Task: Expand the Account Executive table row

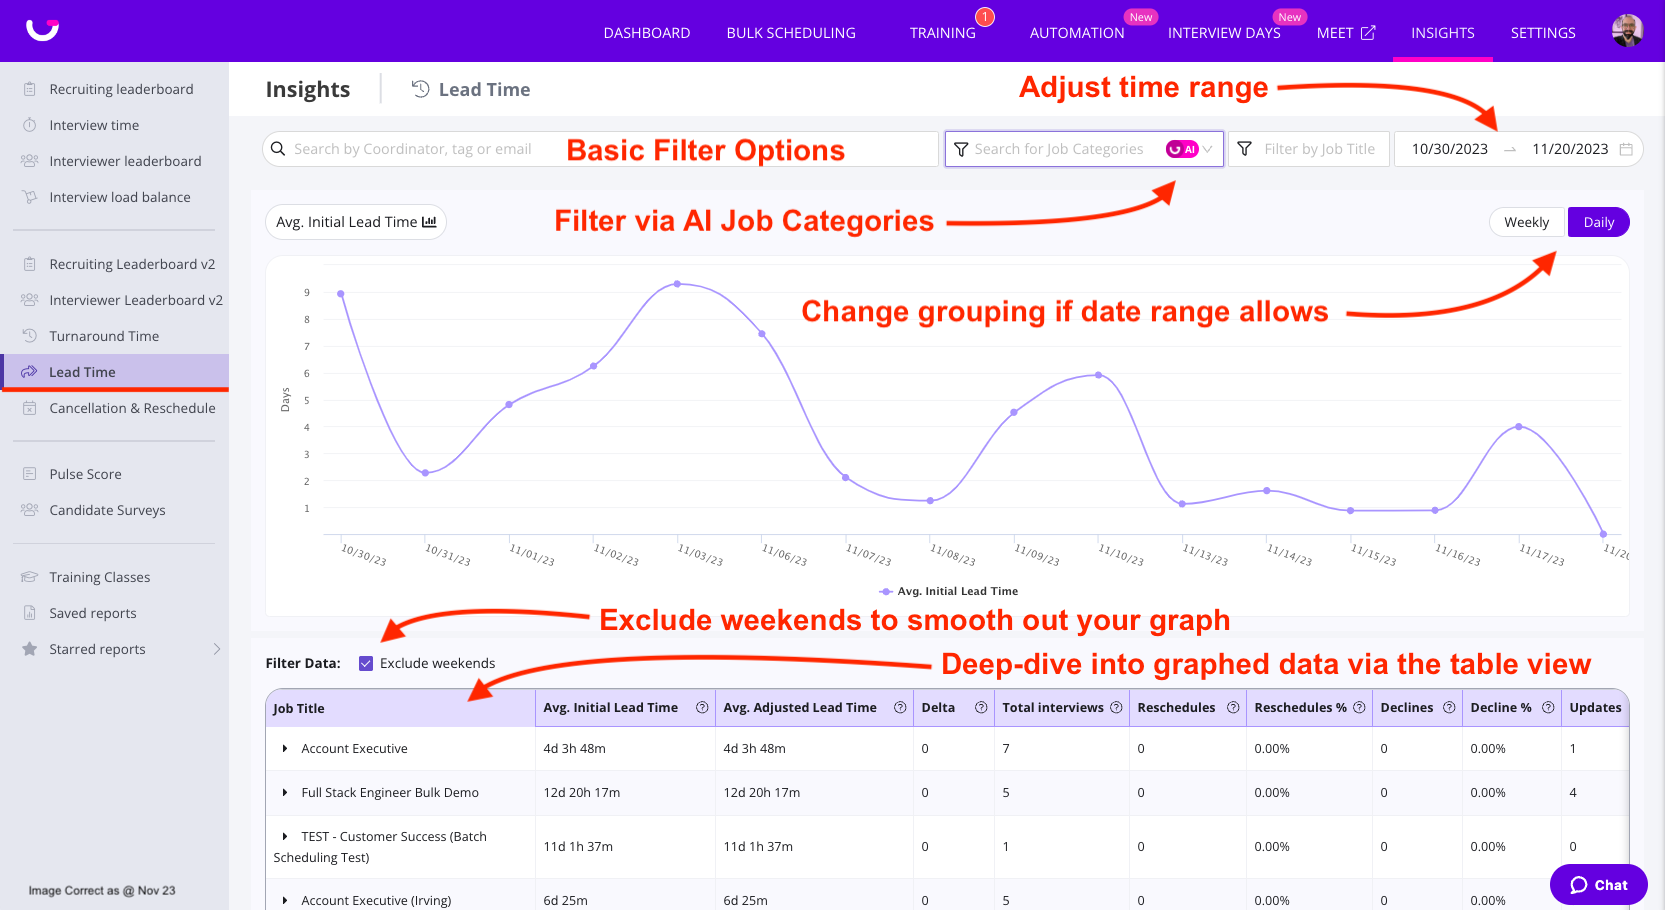Action: 283,748
